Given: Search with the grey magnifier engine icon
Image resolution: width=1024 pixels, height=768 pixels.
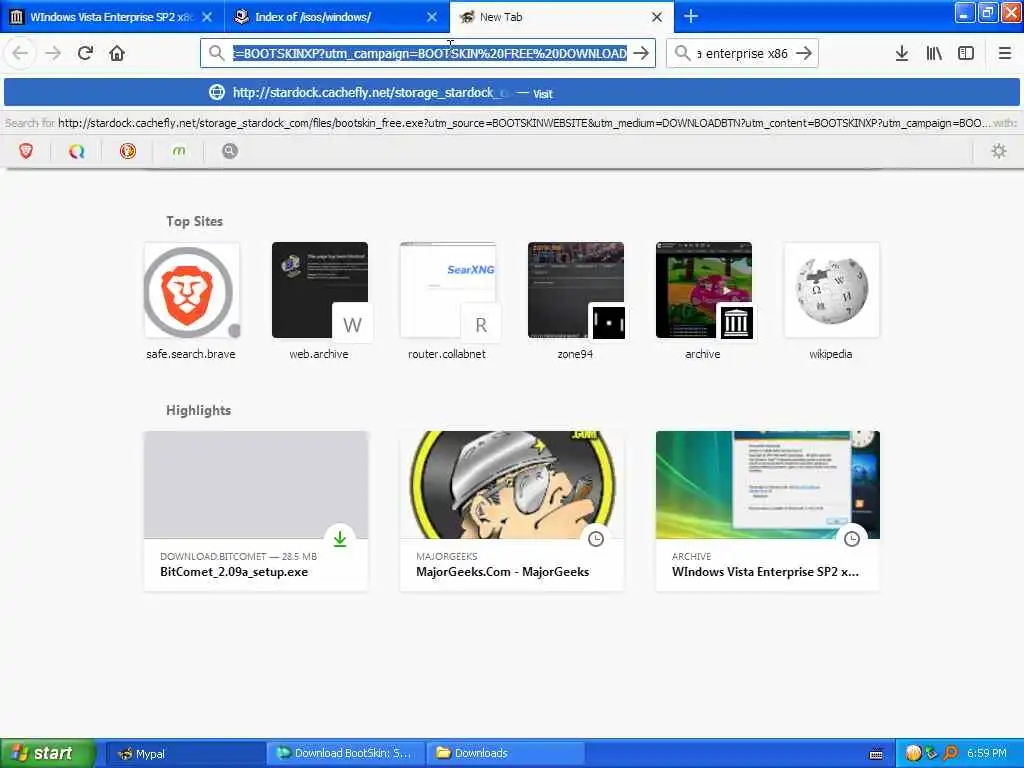Looking at the screenshot, I should tap(229, 151).
